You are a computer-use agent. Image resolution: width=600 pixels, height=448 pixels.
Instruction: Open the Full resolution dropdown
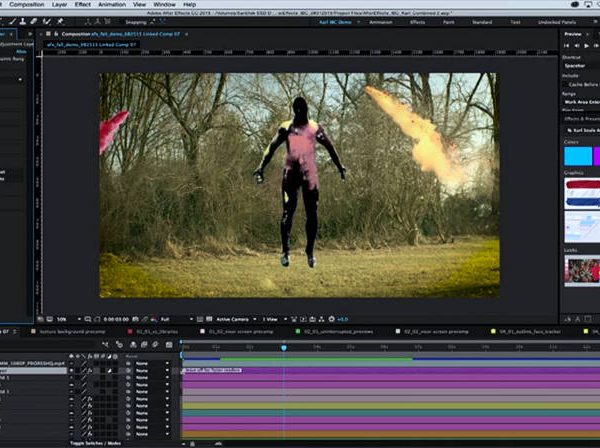176,319
